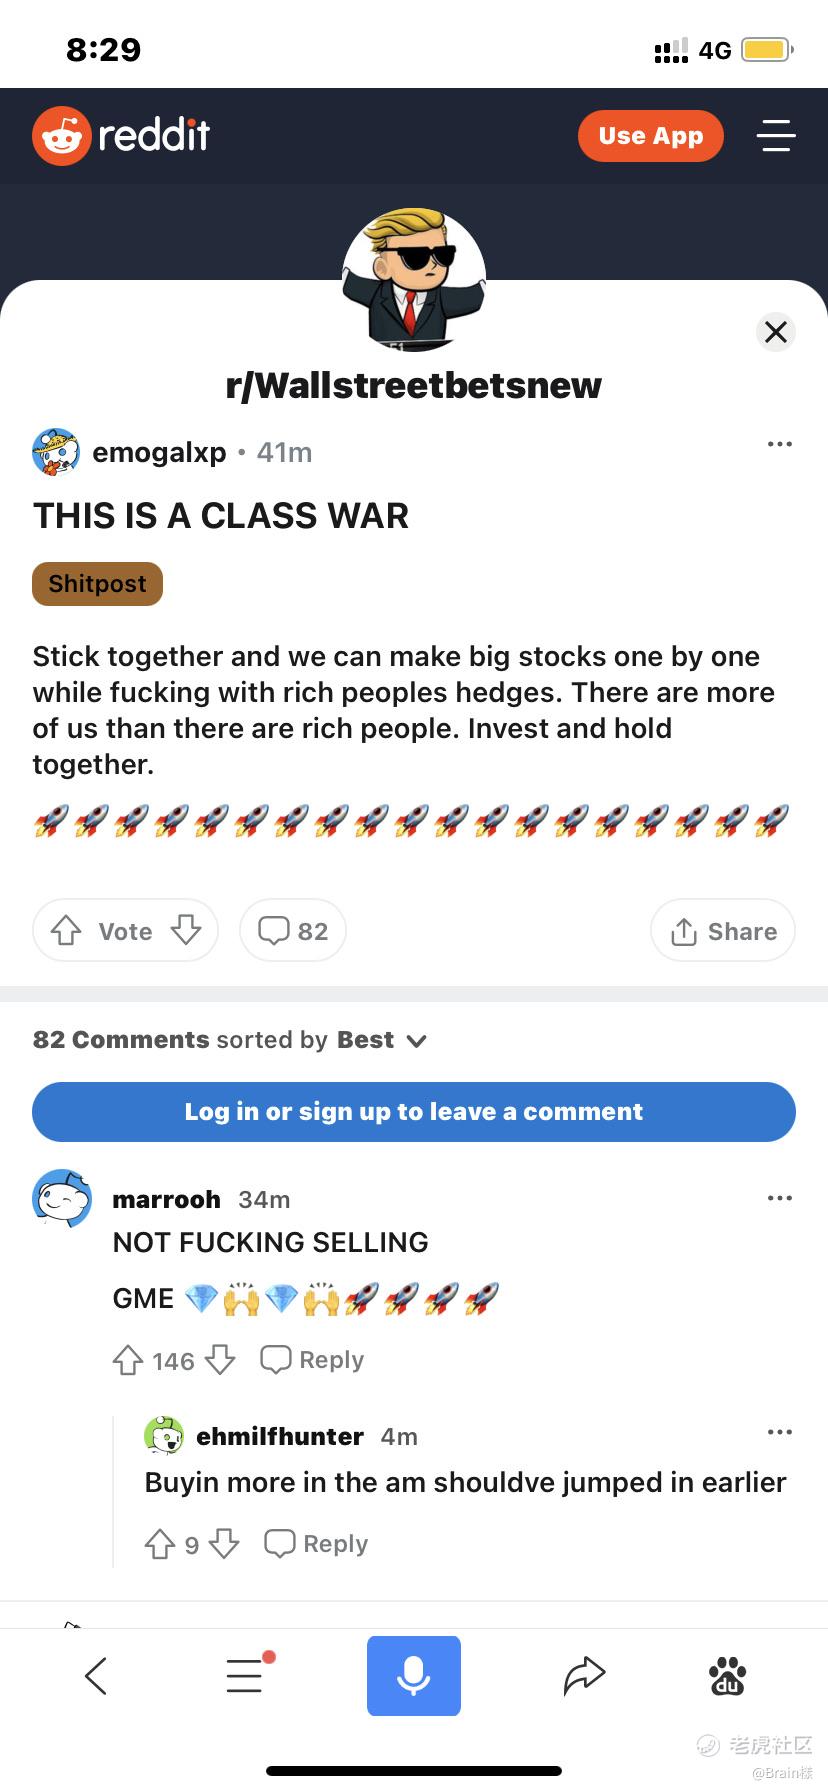Upvote the THIS IS A CLASS WAR post
The height and width of the screenshot is (1792, 828).
click(x=66, y=931)
